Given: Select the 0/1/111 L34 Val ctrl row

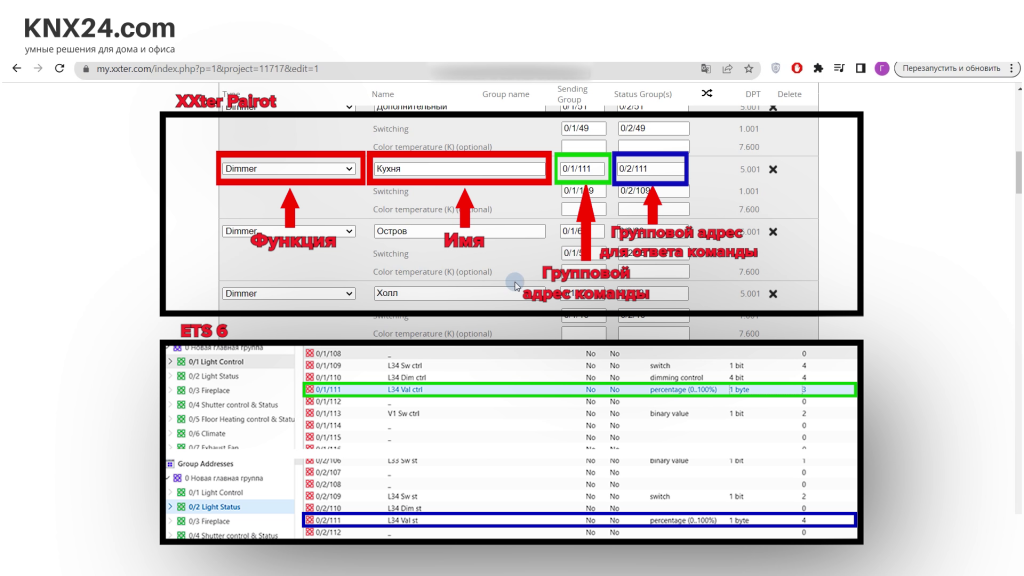Looking at the screenshot, I should click(579, 389).
